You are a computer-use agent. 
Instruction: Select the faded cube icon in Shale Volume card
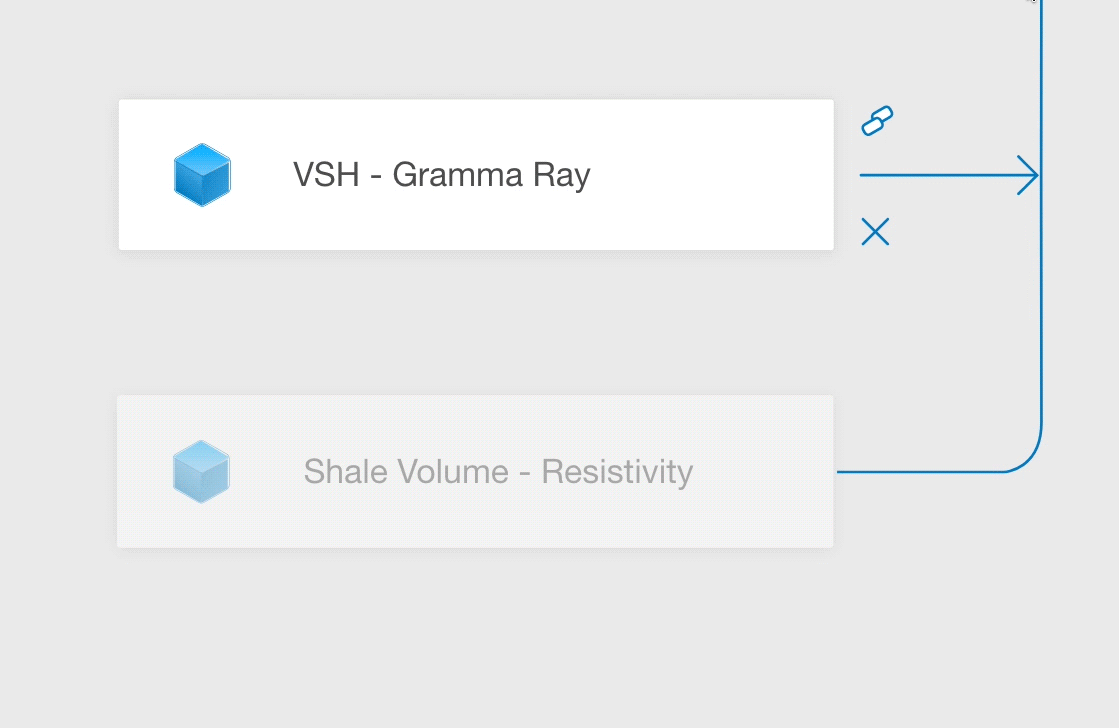tap(201, 472)
